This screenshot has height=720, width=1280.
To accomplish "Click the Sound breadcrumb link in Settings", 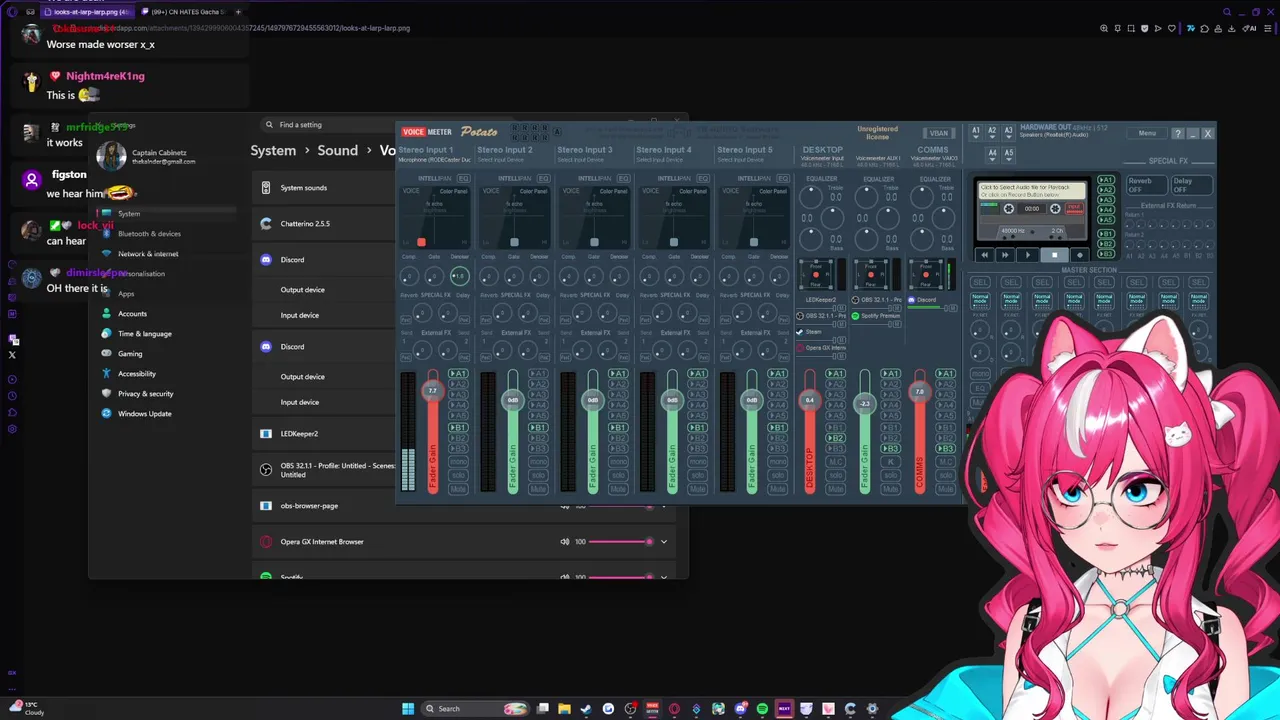I will 337,150.
